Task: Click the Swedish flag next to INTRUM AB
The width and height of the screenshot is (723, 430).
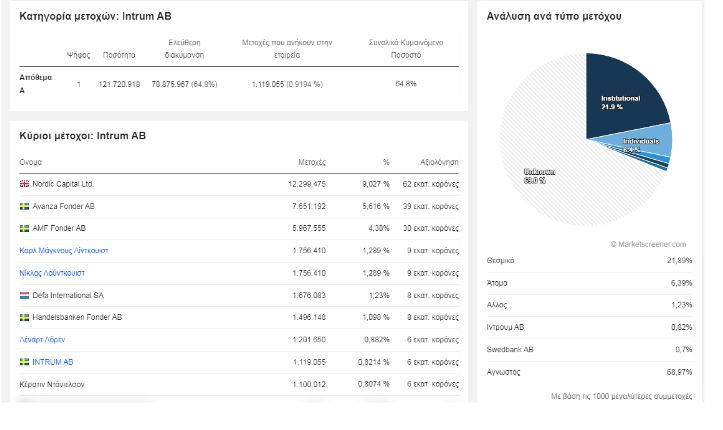Action: tap(25, 362)
